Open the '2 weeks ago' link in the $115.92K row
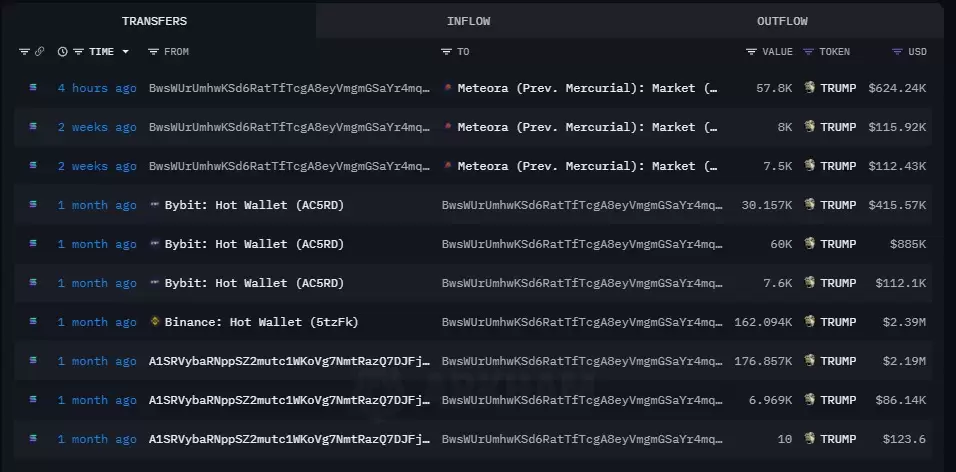 [x=97, y=127]
